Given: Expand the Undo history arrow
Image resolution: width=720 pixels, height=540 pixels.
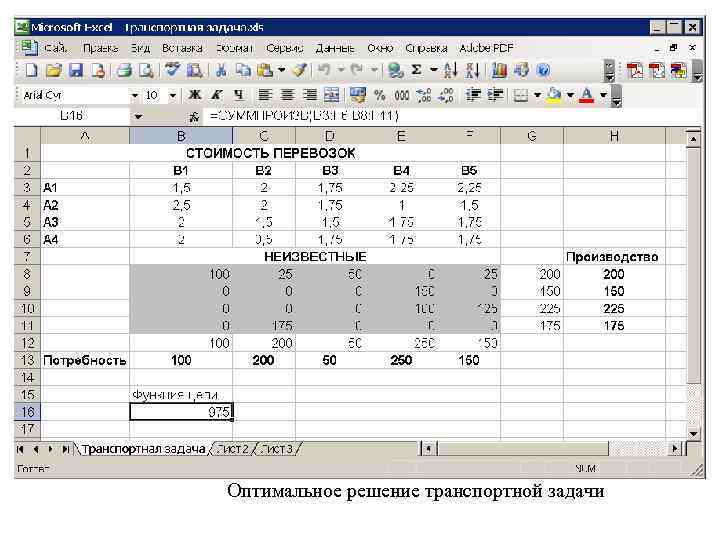Looking at the screenshot, I should click(x=341, y=70).
